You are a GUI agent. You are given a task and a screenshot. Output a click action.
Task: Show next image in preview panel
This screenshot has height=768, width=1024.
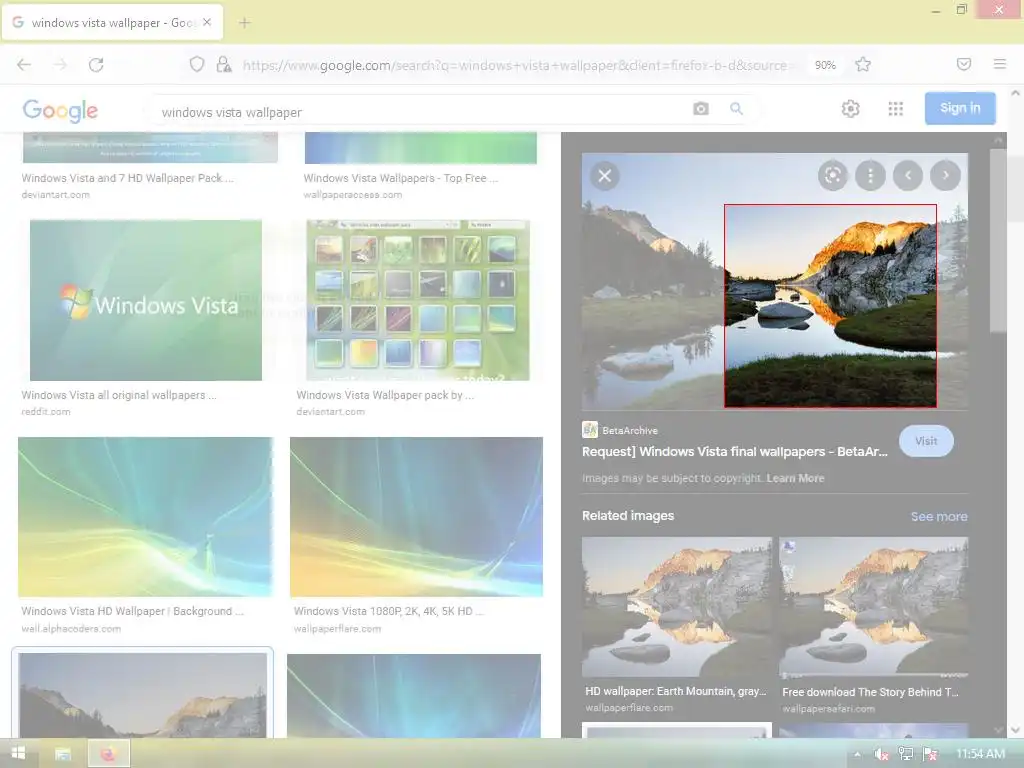(945, 175)
